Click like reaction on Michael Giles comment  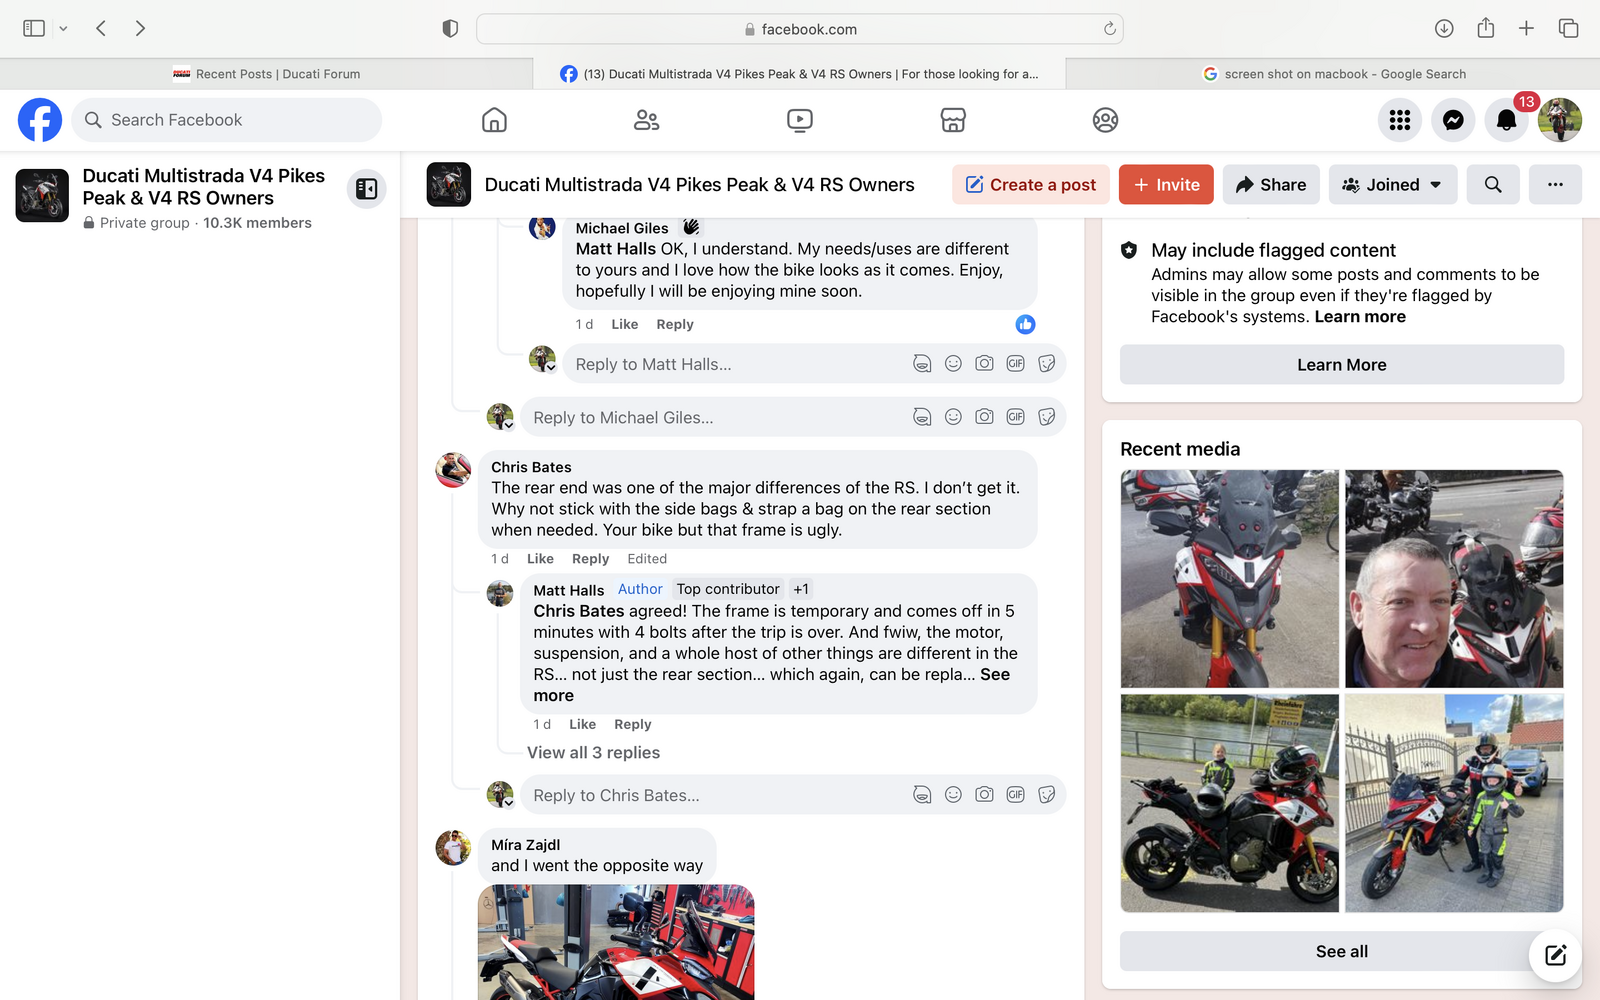625,324
